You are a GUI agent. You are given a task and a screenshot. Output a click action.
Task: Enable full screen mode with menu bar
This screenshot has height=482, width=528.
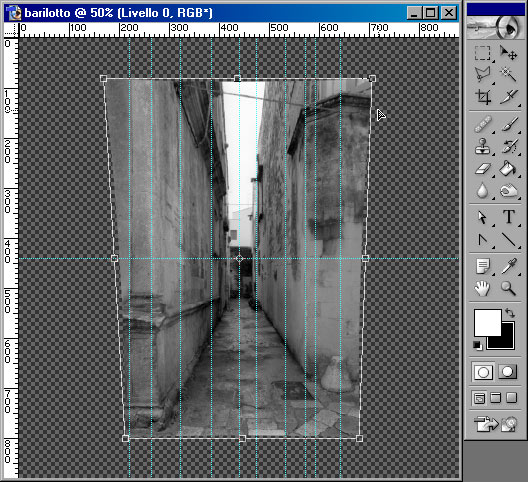496,398
